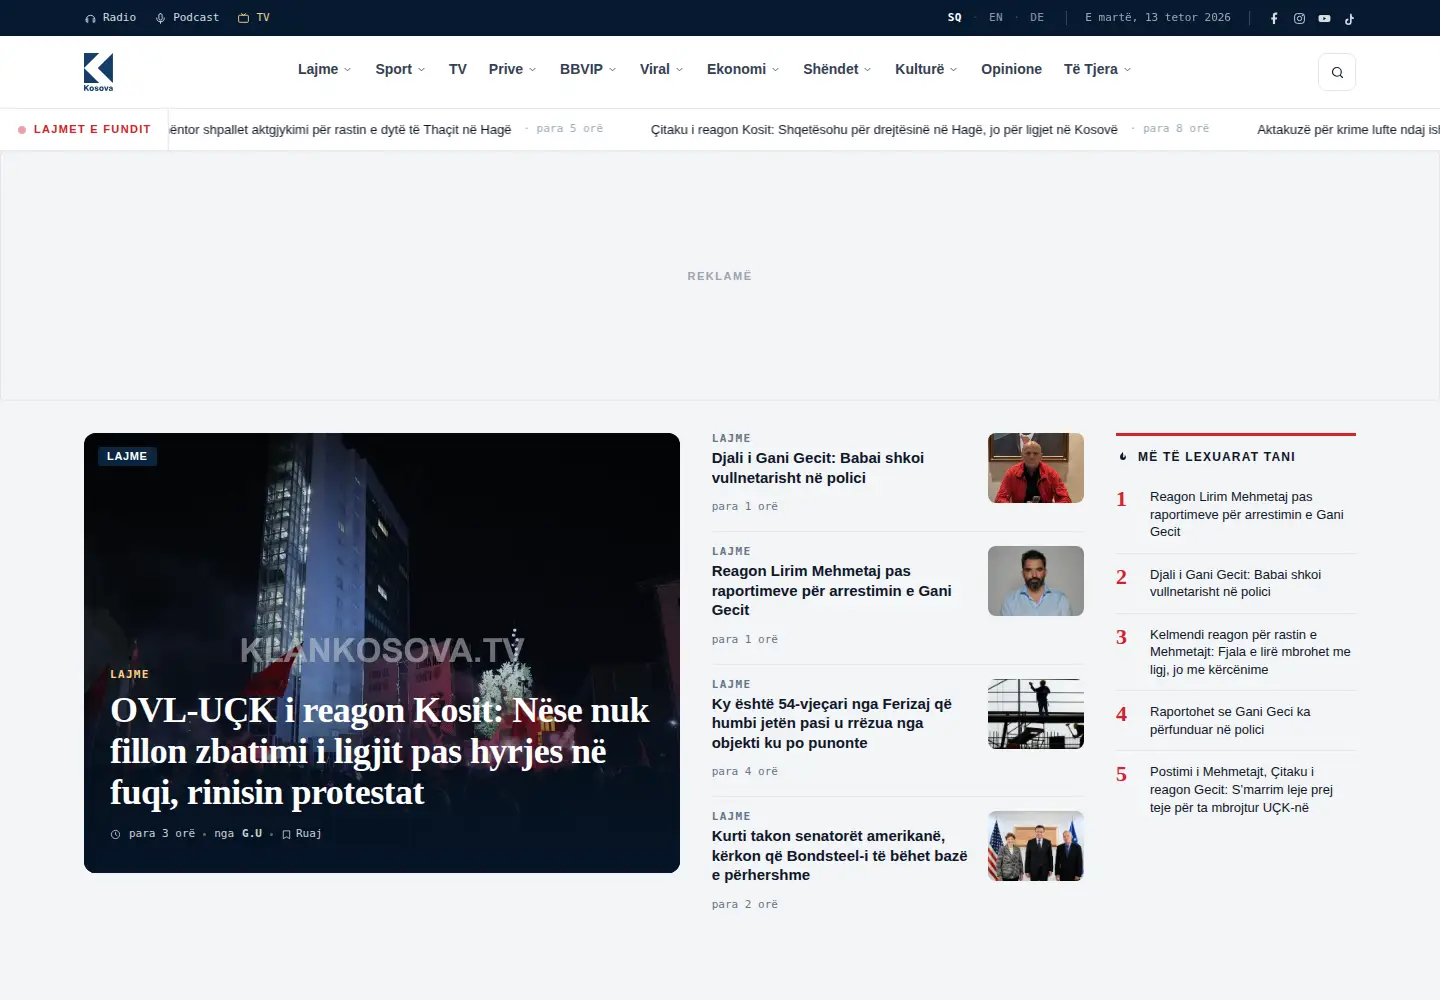
Task: Open the YouTube channel icon
Action: [1324, 18]
